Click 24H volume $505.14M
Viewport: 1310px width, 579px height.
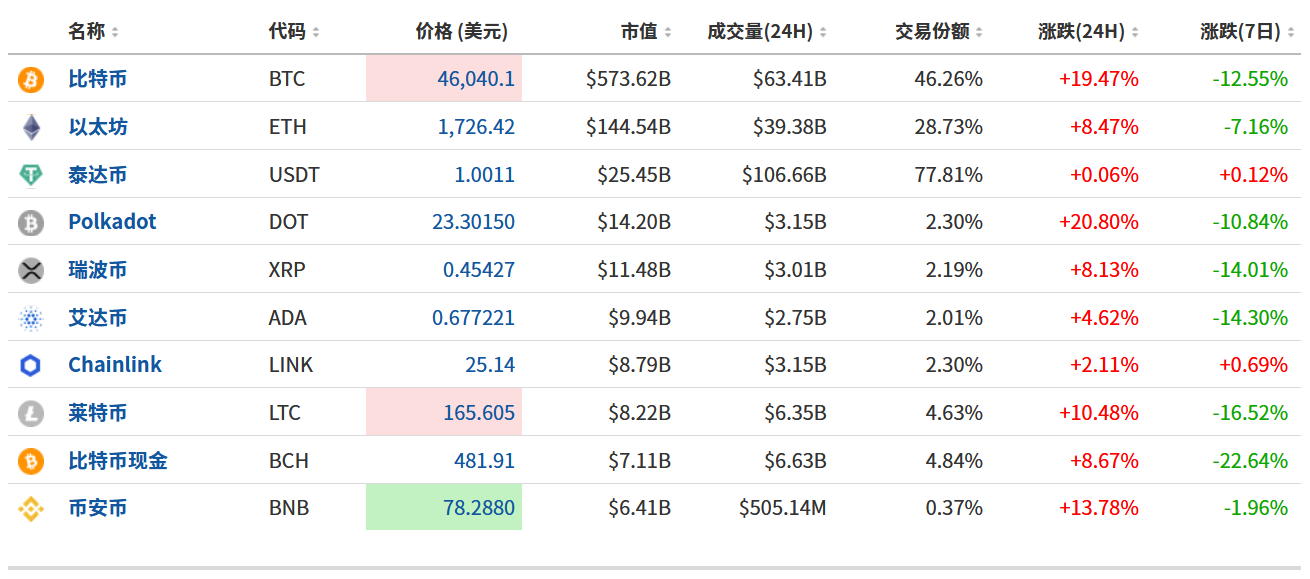click(783, 509)
